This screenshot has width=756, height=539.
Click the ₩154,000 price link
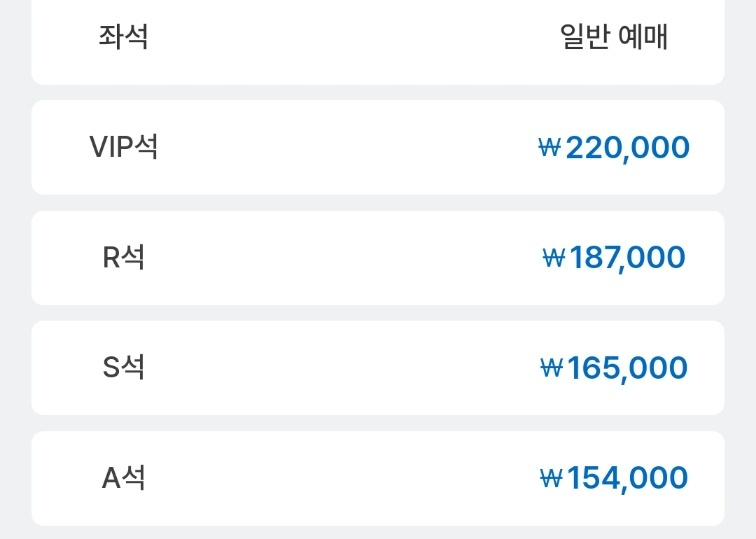[x=614, y=478]
